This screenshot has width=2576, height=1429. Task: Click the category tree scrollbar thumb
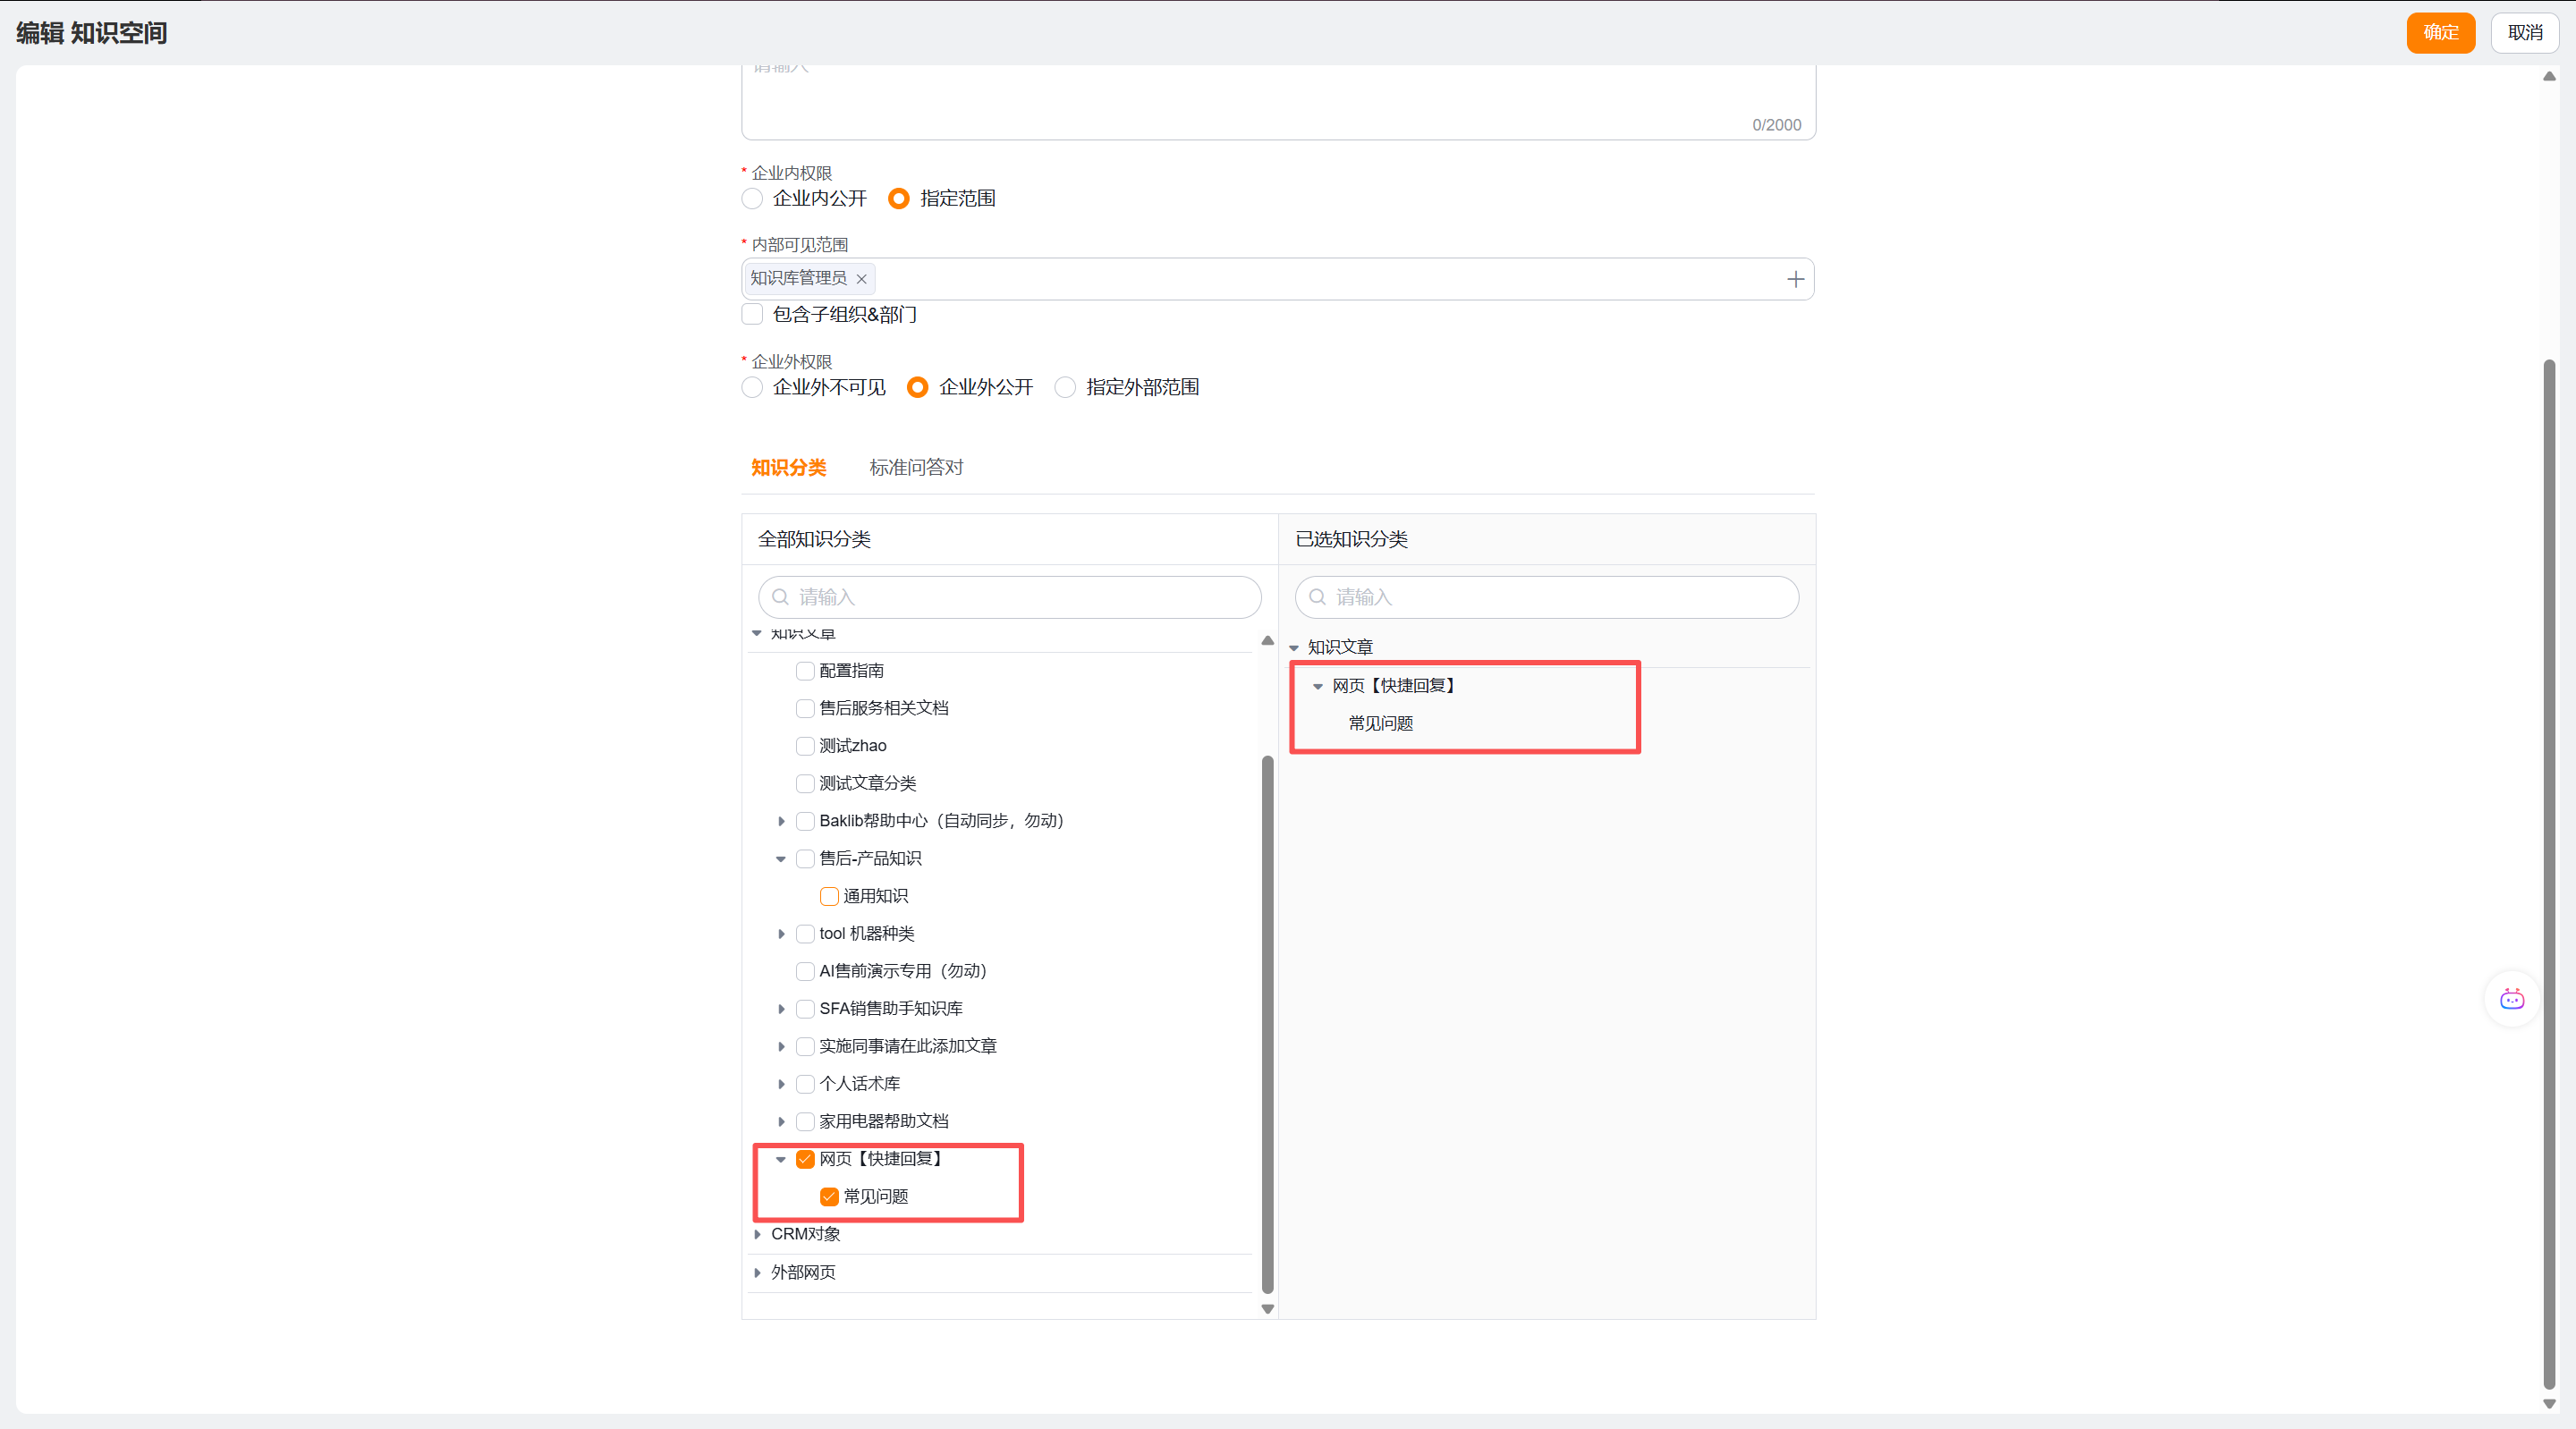[1267, 1025]
